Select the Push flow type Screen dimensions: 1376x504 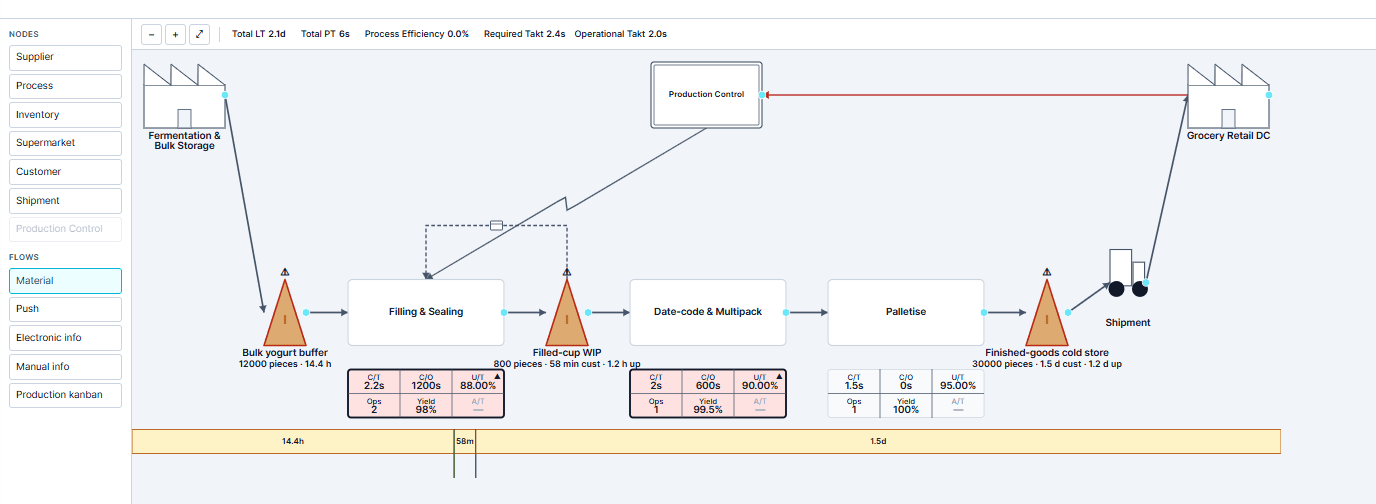[65, 309]
